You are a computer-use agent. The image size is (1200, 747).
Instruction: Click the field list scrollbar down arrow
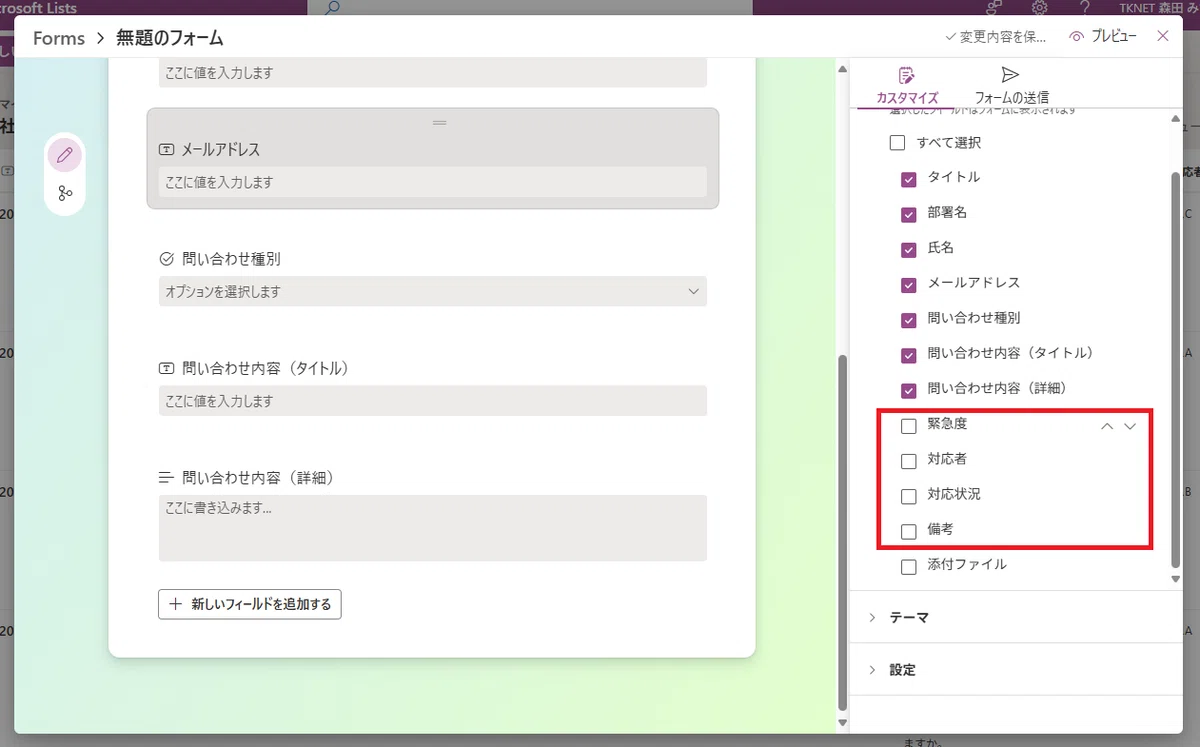[x=1175, y=579]
